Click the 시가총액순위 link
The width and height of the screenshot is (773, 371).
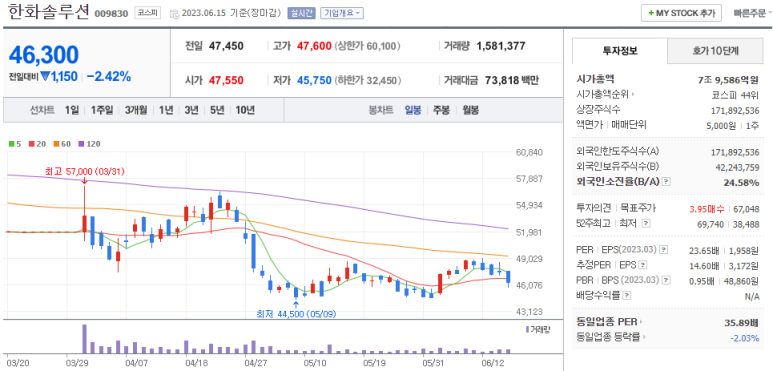tap(603, 95)
